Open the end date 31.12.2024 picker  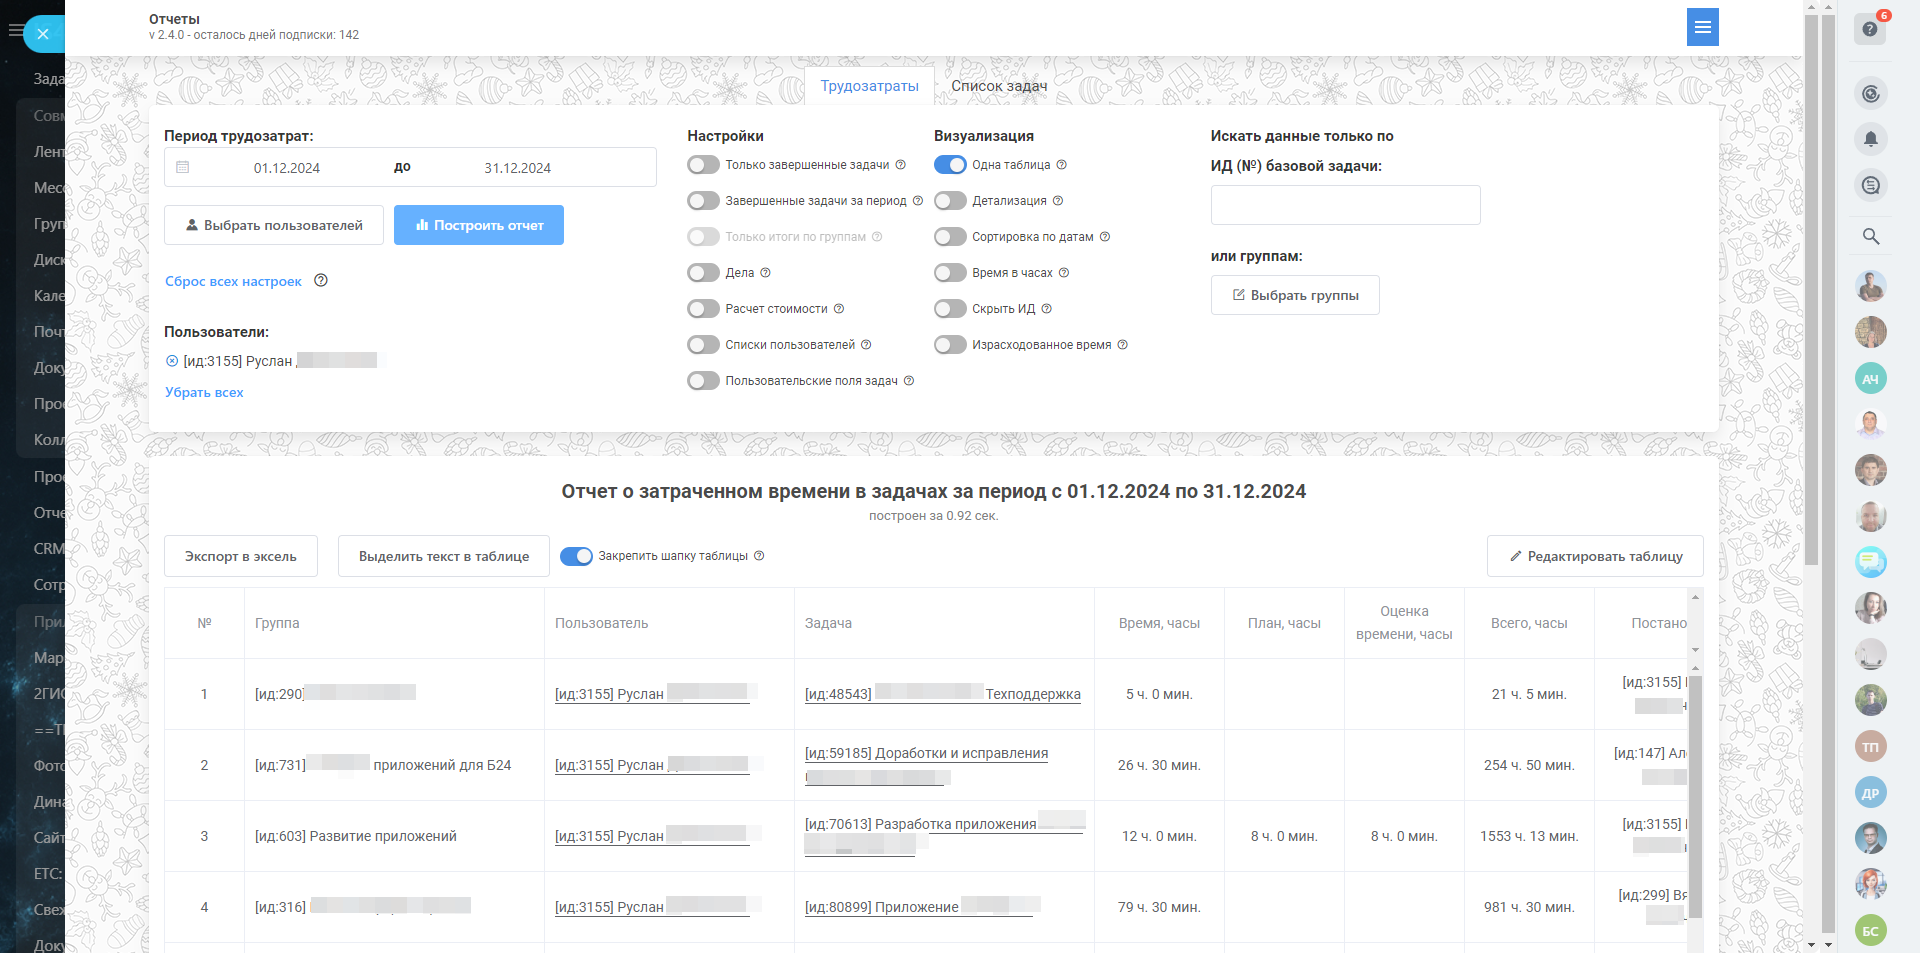(x=517, y=168)
